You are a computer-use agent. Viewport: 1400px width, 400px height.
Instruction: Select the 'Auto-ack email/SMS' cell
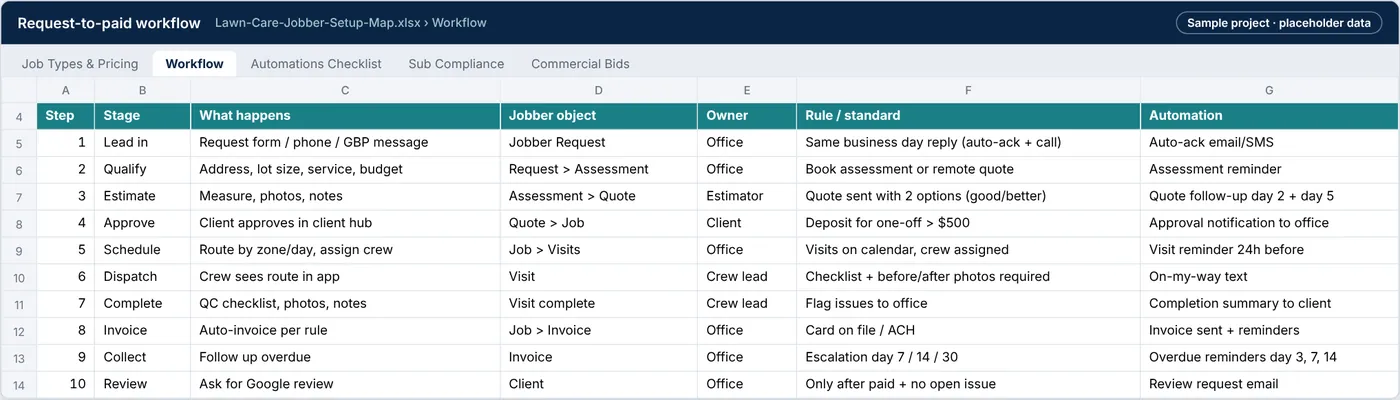[1269, 143]
